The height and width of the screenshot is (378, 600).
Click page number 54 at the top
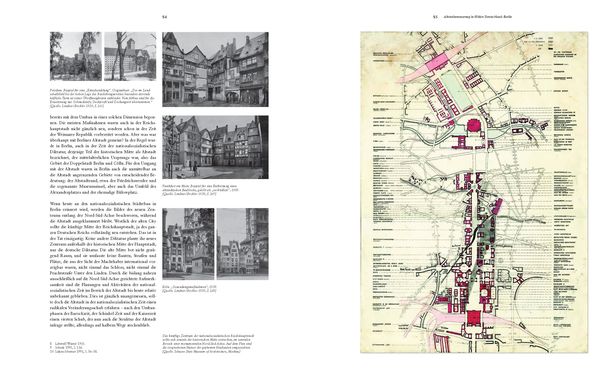click(165, 17)
